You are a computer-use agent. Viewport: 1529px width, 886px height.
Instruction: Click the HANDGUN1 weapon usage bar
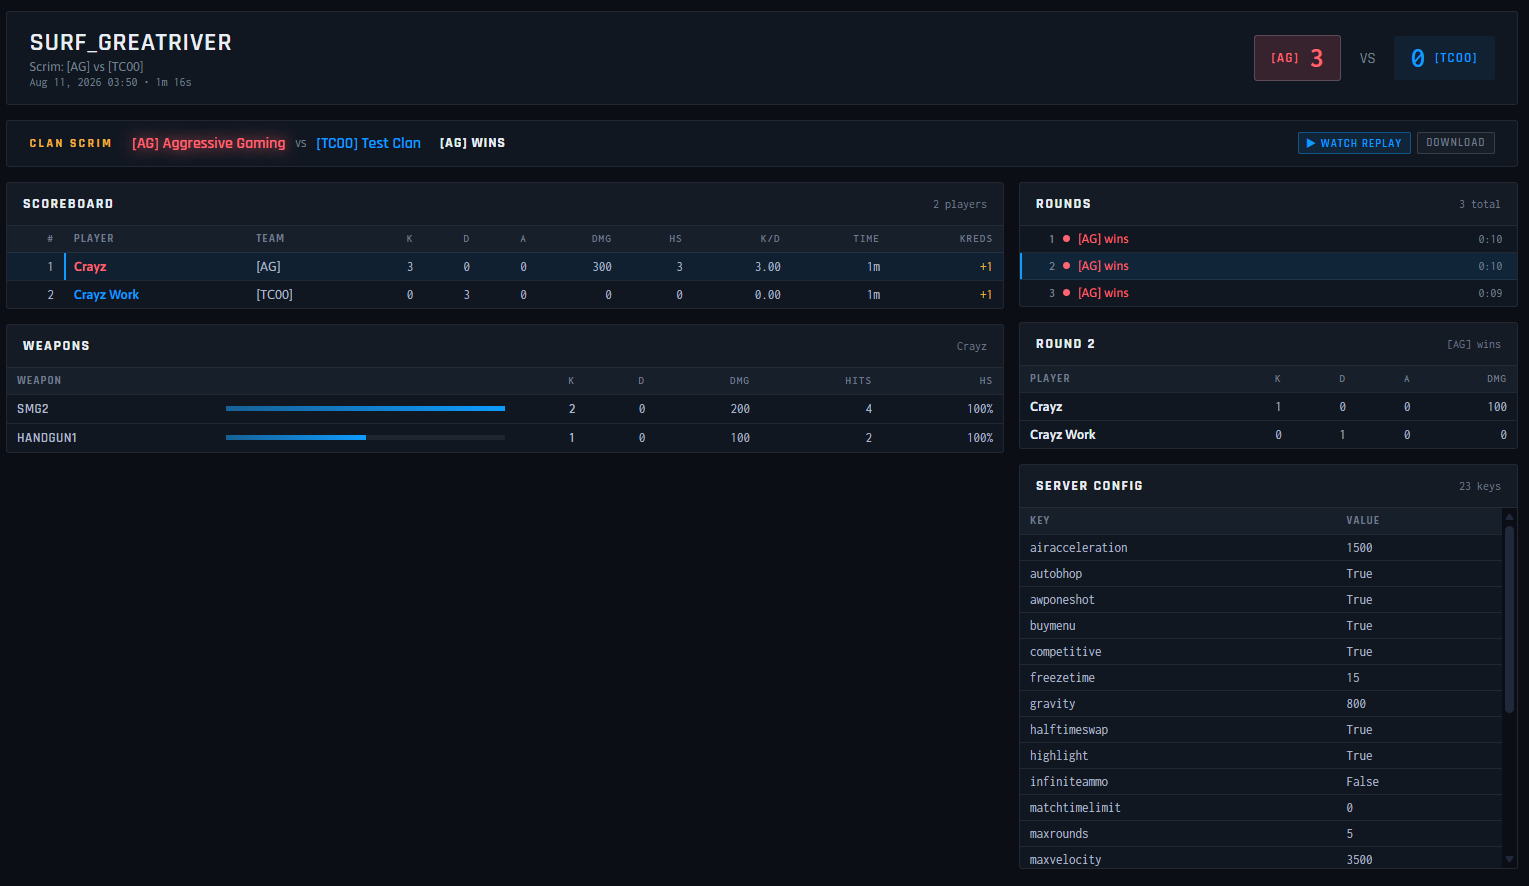pyautogui.click(x=365, y=438)
